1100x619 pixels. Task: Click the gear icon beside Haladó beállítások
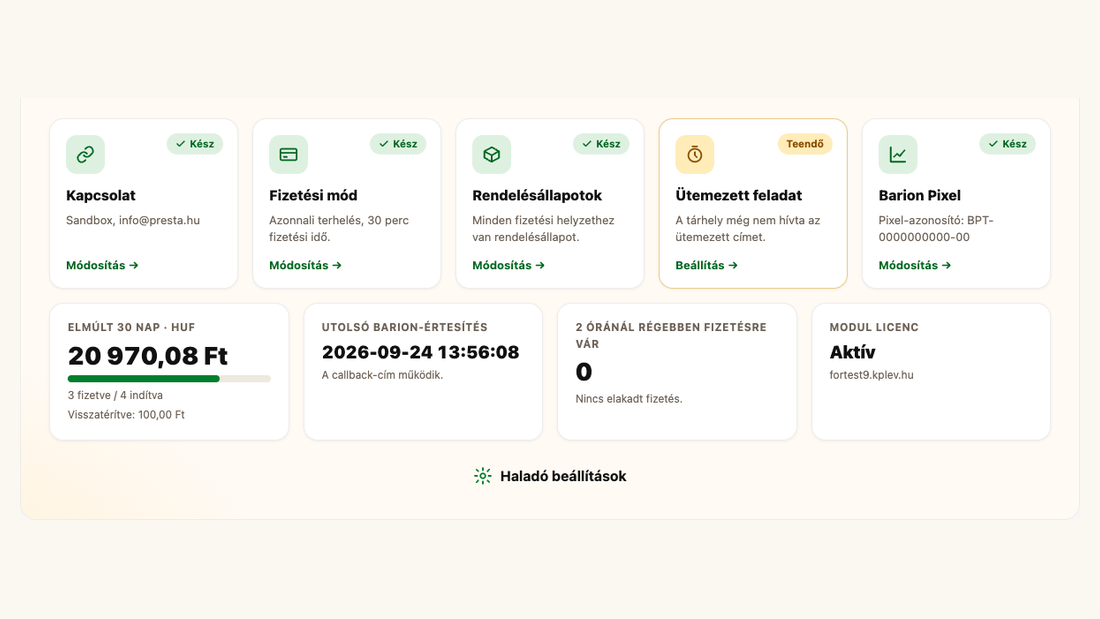483,476
